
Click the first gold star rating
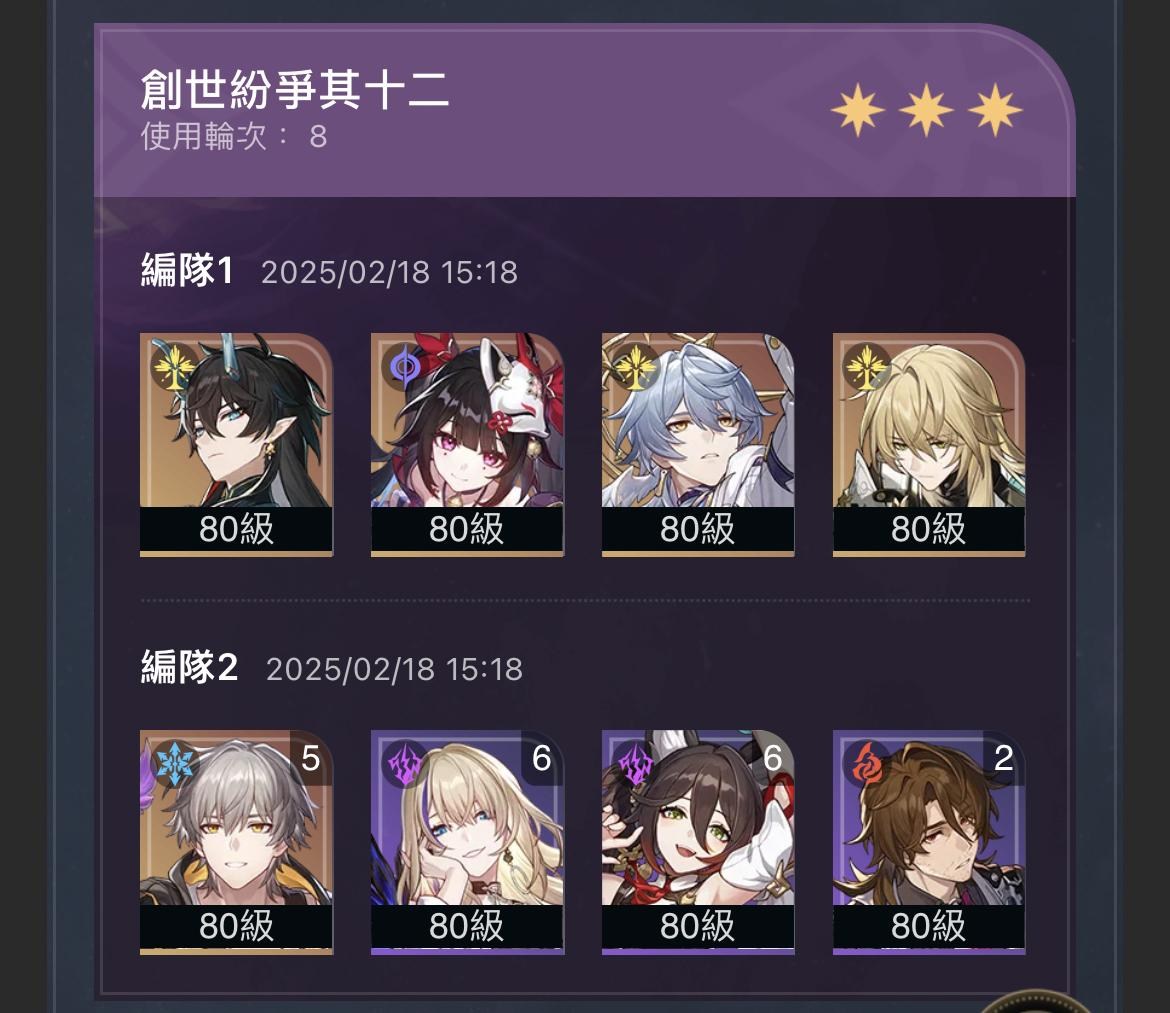tap(858, 110)
